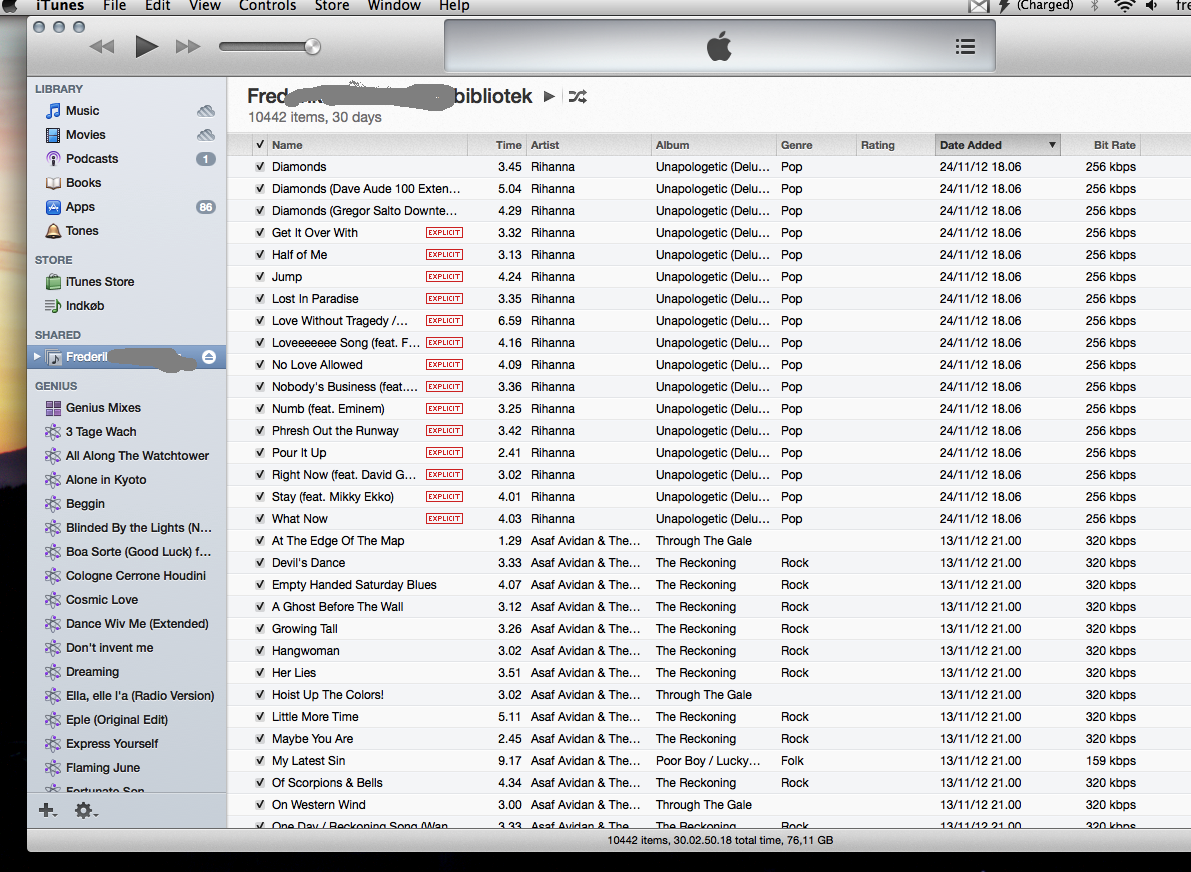
Task: Uncheck the Pour It Up track
Action: tap(260, 453)
